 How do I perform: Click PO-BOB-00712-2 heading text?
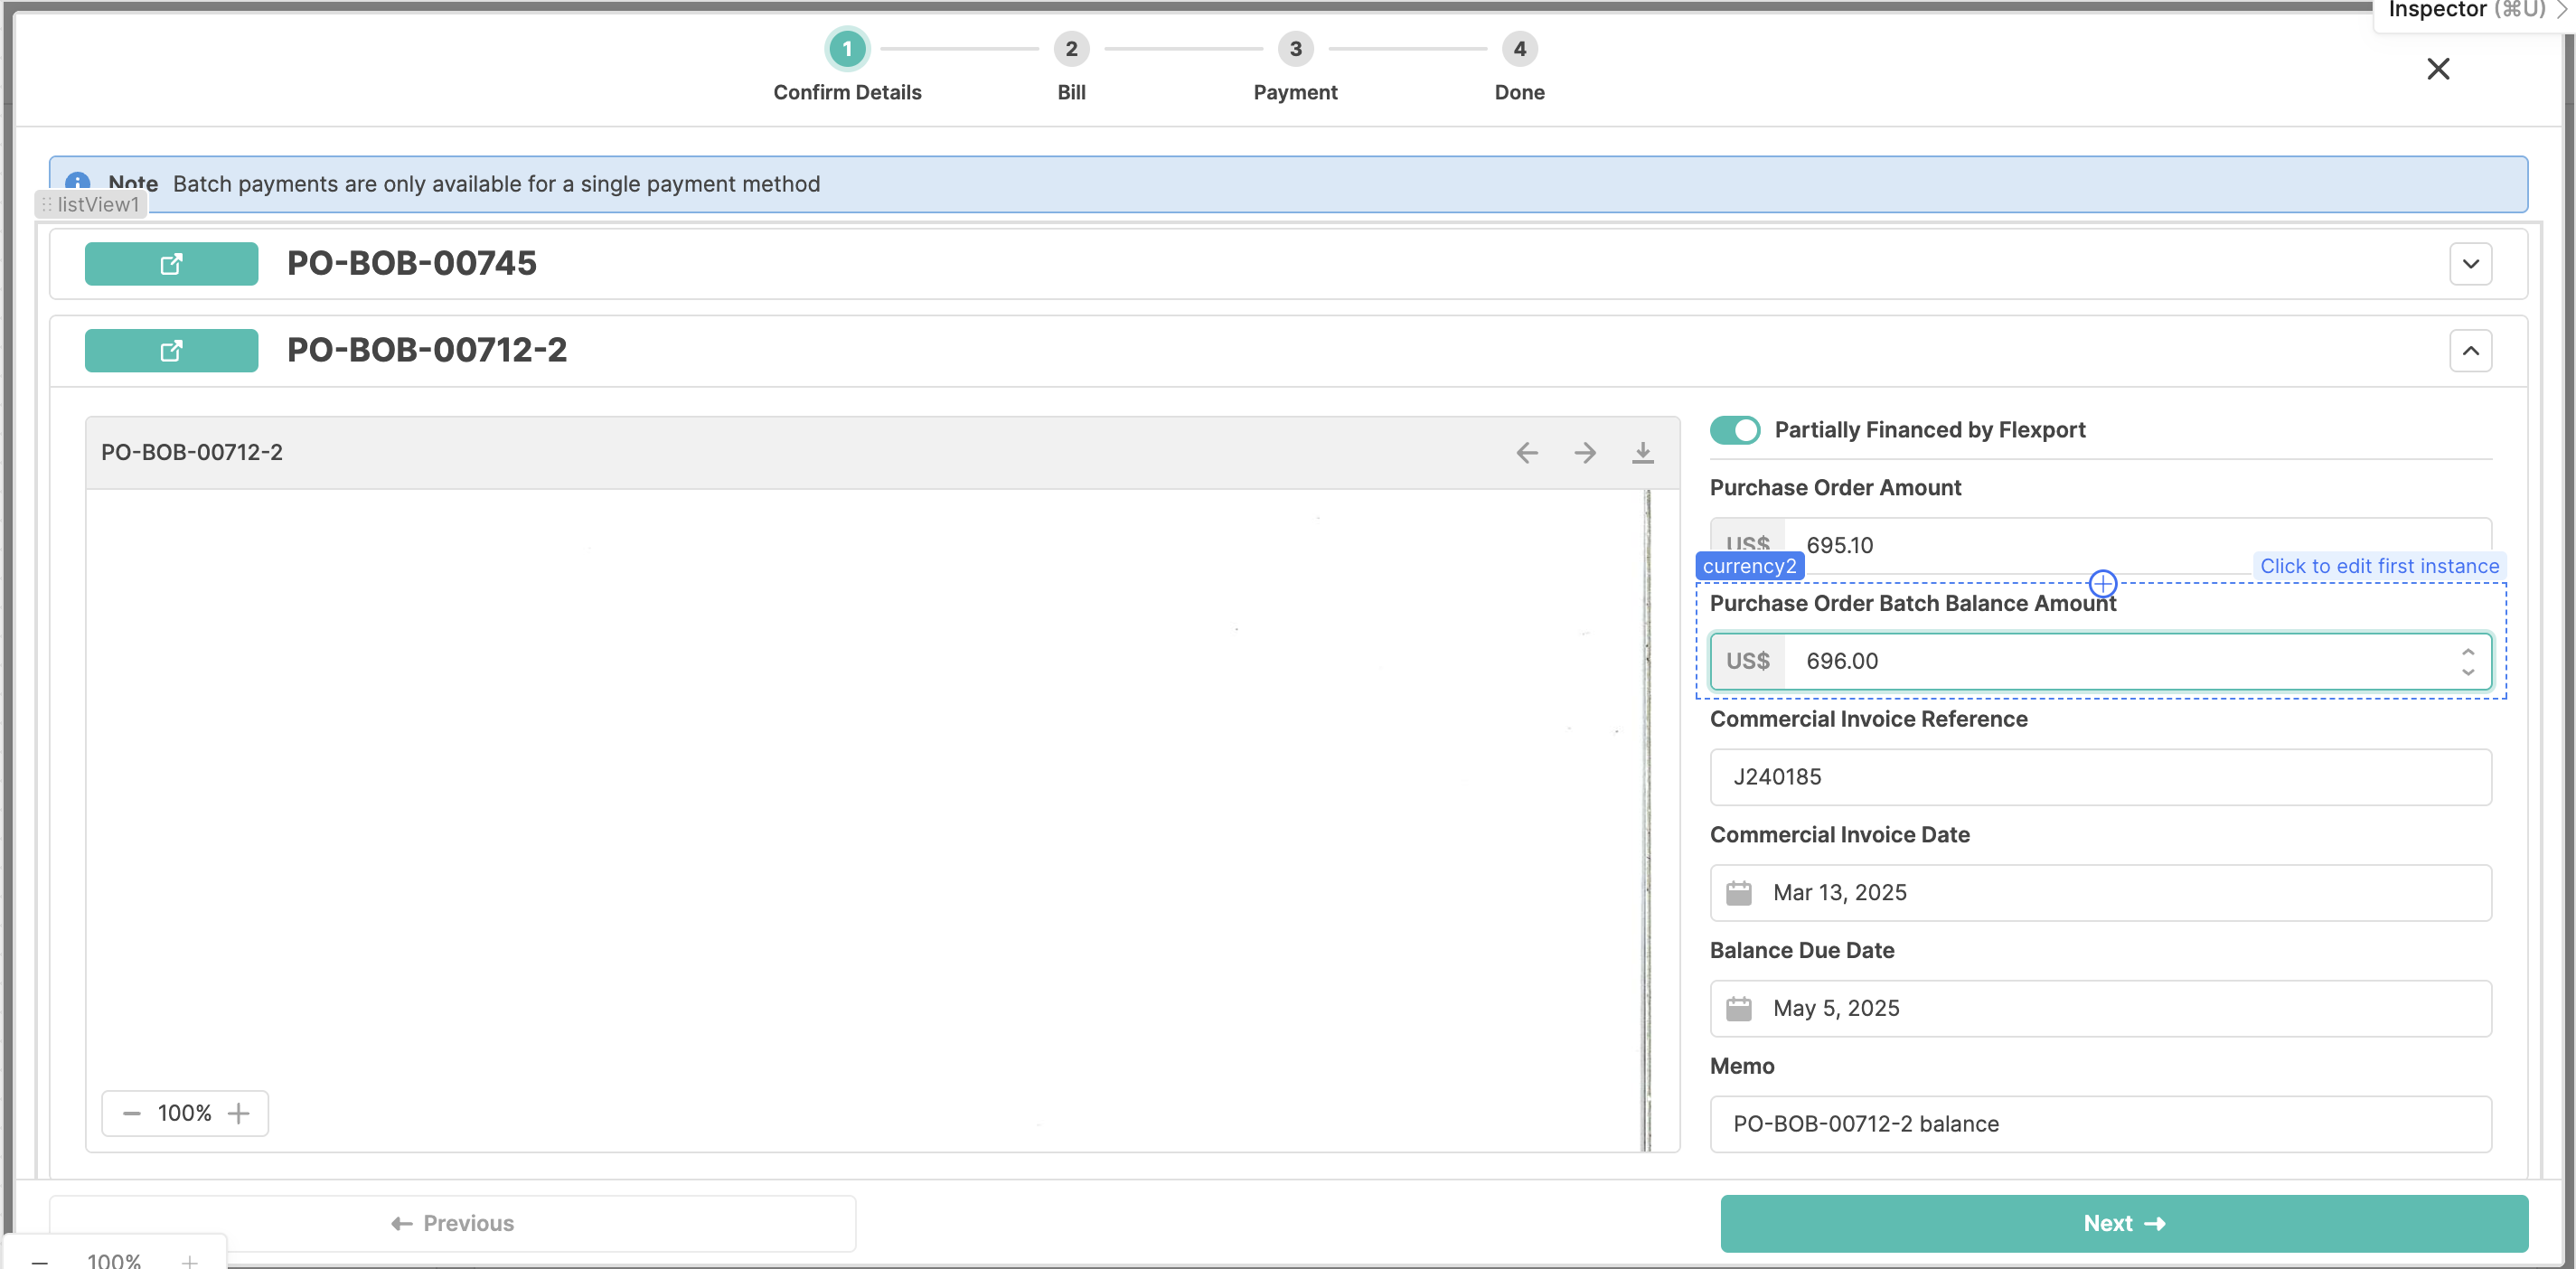pos(427,350)
